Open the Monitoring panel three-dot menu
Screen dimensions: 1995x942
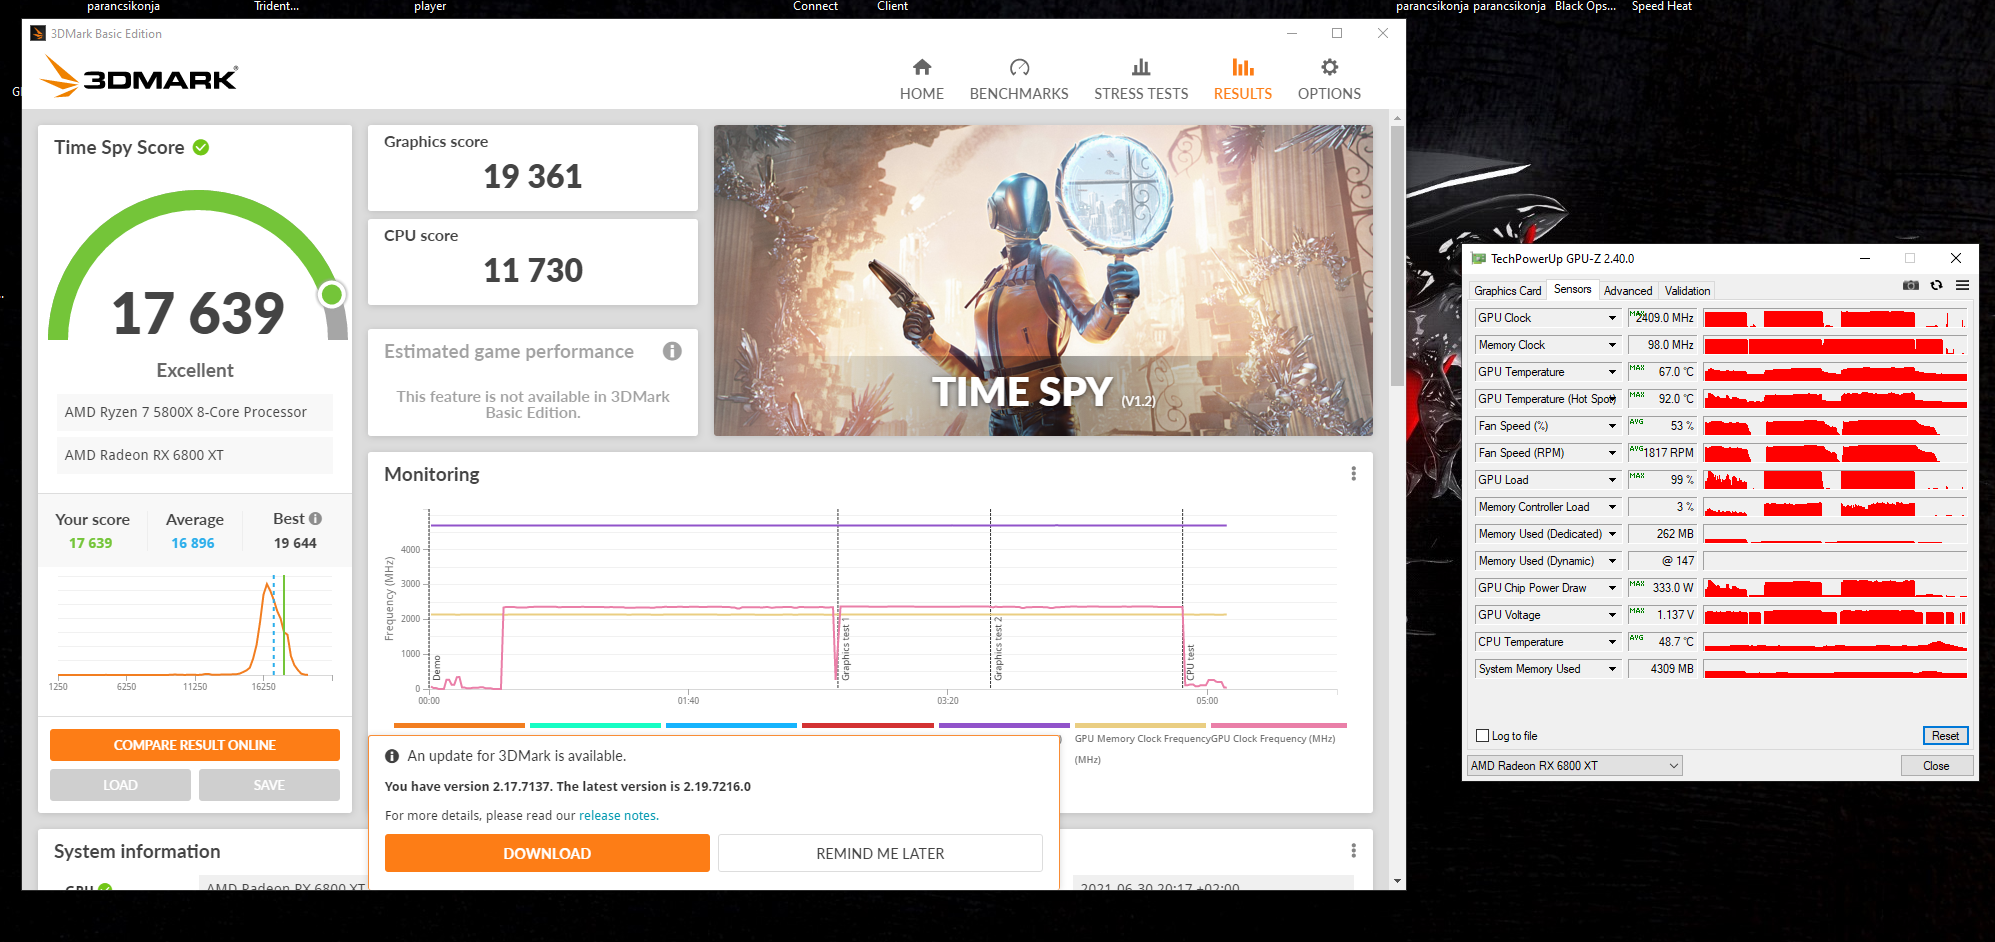point(1354,474)
